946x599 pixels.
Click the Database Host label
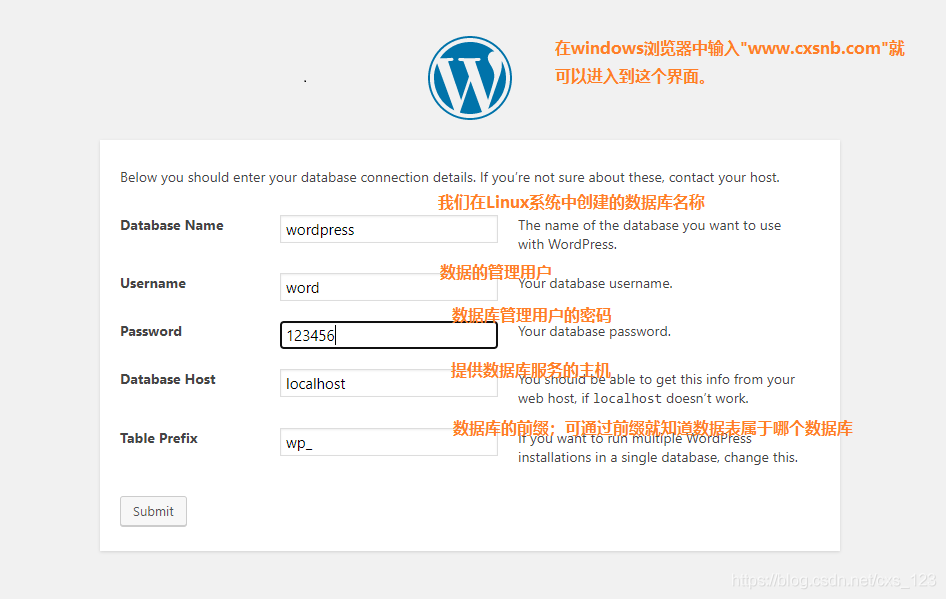[168, 379]
